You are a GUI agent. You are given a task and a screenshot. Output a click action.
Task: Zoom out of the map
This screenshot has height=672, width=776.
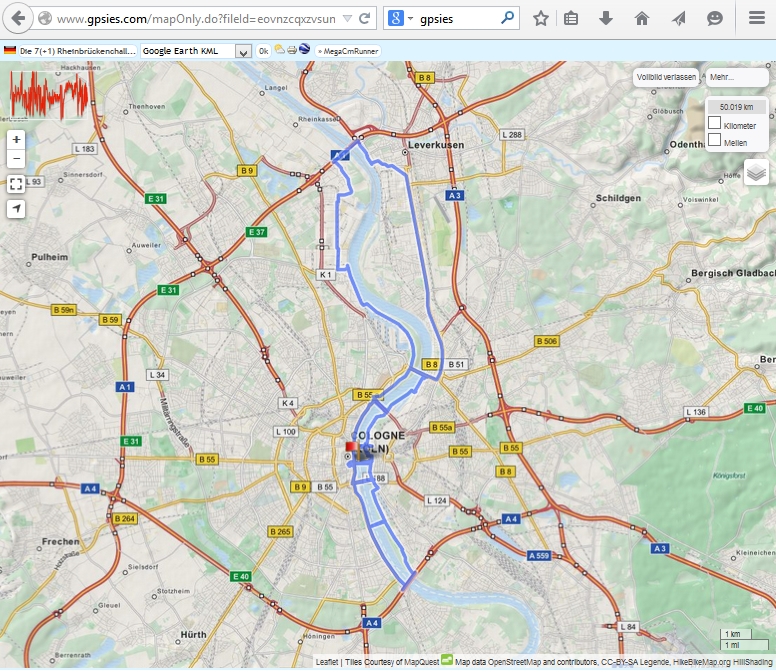pos(16,159)
